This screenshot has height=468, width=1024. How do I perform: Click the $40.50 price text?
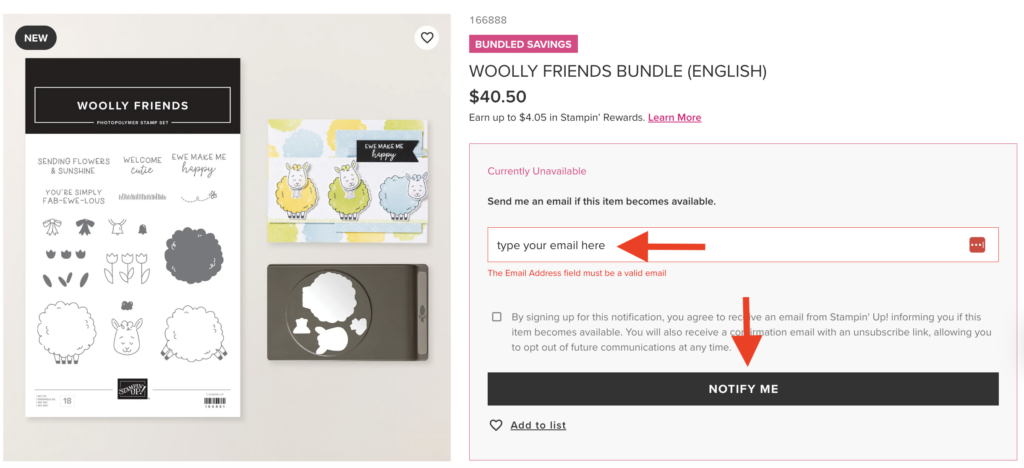pos(497,97)
